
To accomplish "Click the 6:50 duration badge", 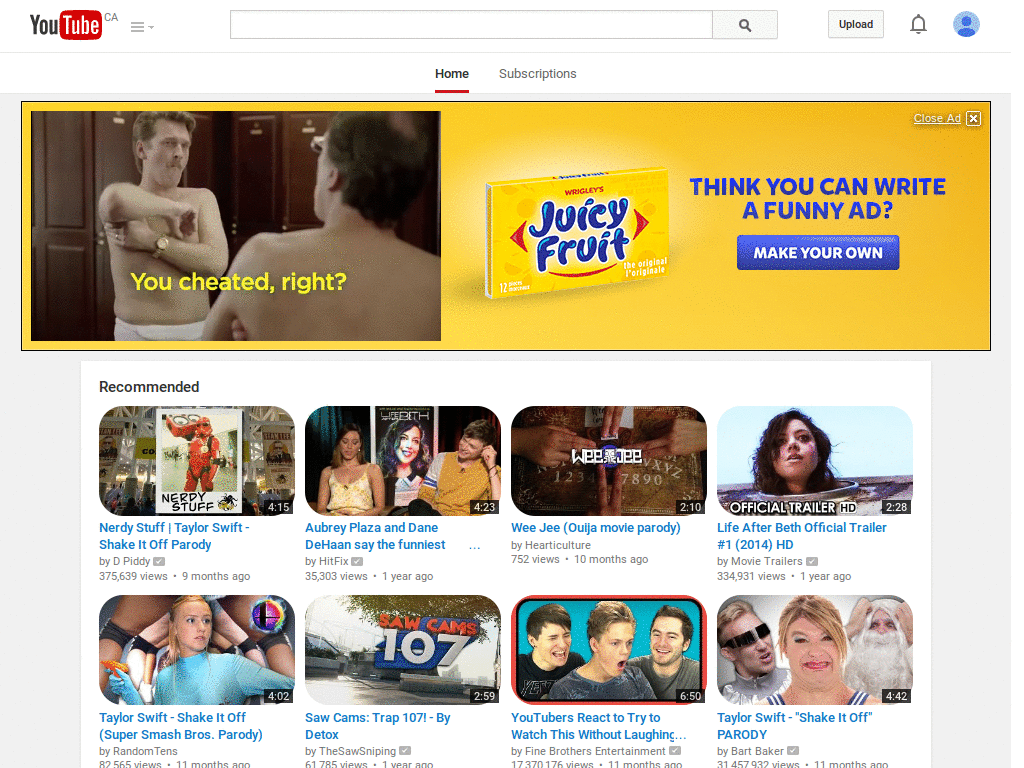I will coord(690,696).
